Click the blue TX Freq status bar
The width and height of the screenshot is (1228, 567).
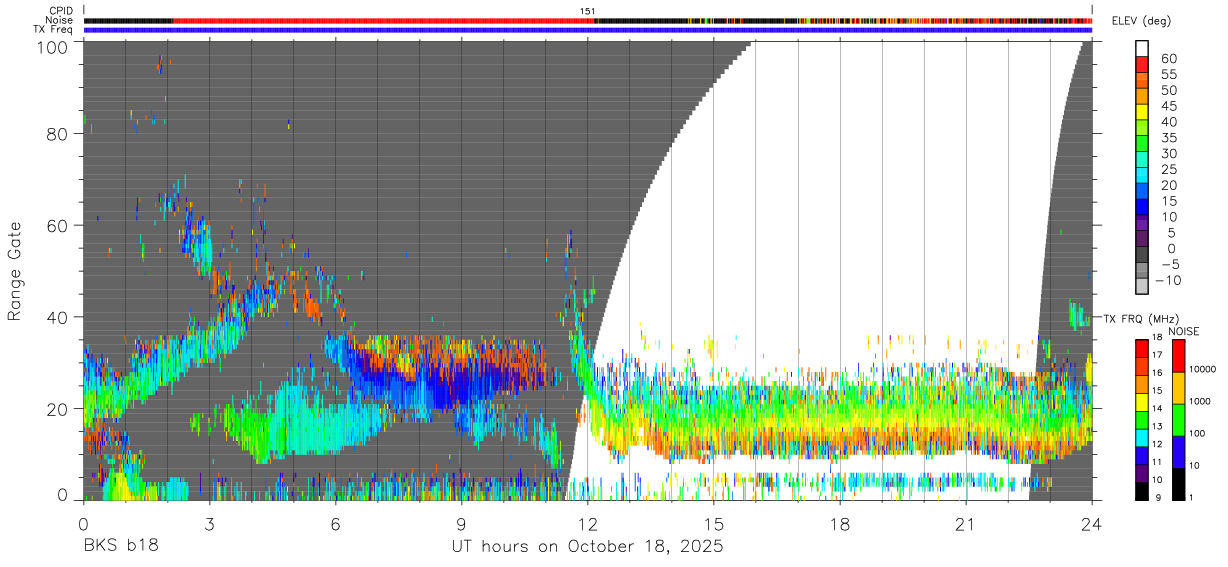(x=588, y=30)
